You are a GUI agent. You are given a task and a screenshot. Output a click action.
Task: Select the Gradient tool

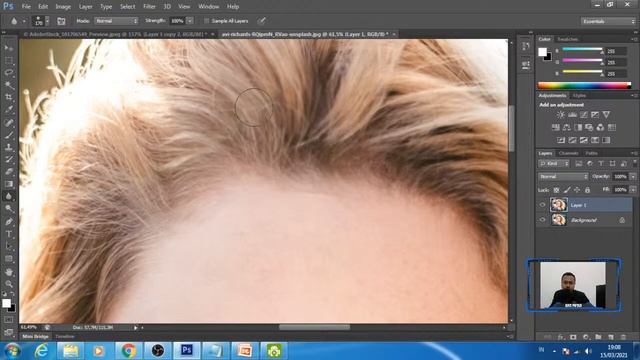click(9, 184)
